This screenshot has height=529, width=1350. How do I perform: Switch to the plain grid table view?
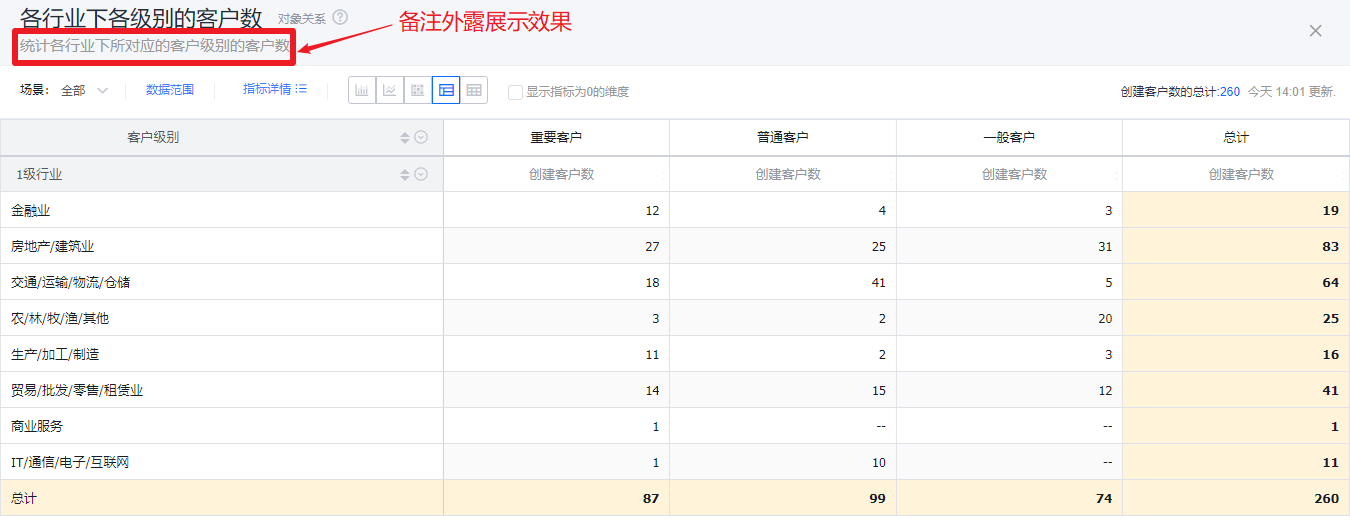click(x=474, y=91)
